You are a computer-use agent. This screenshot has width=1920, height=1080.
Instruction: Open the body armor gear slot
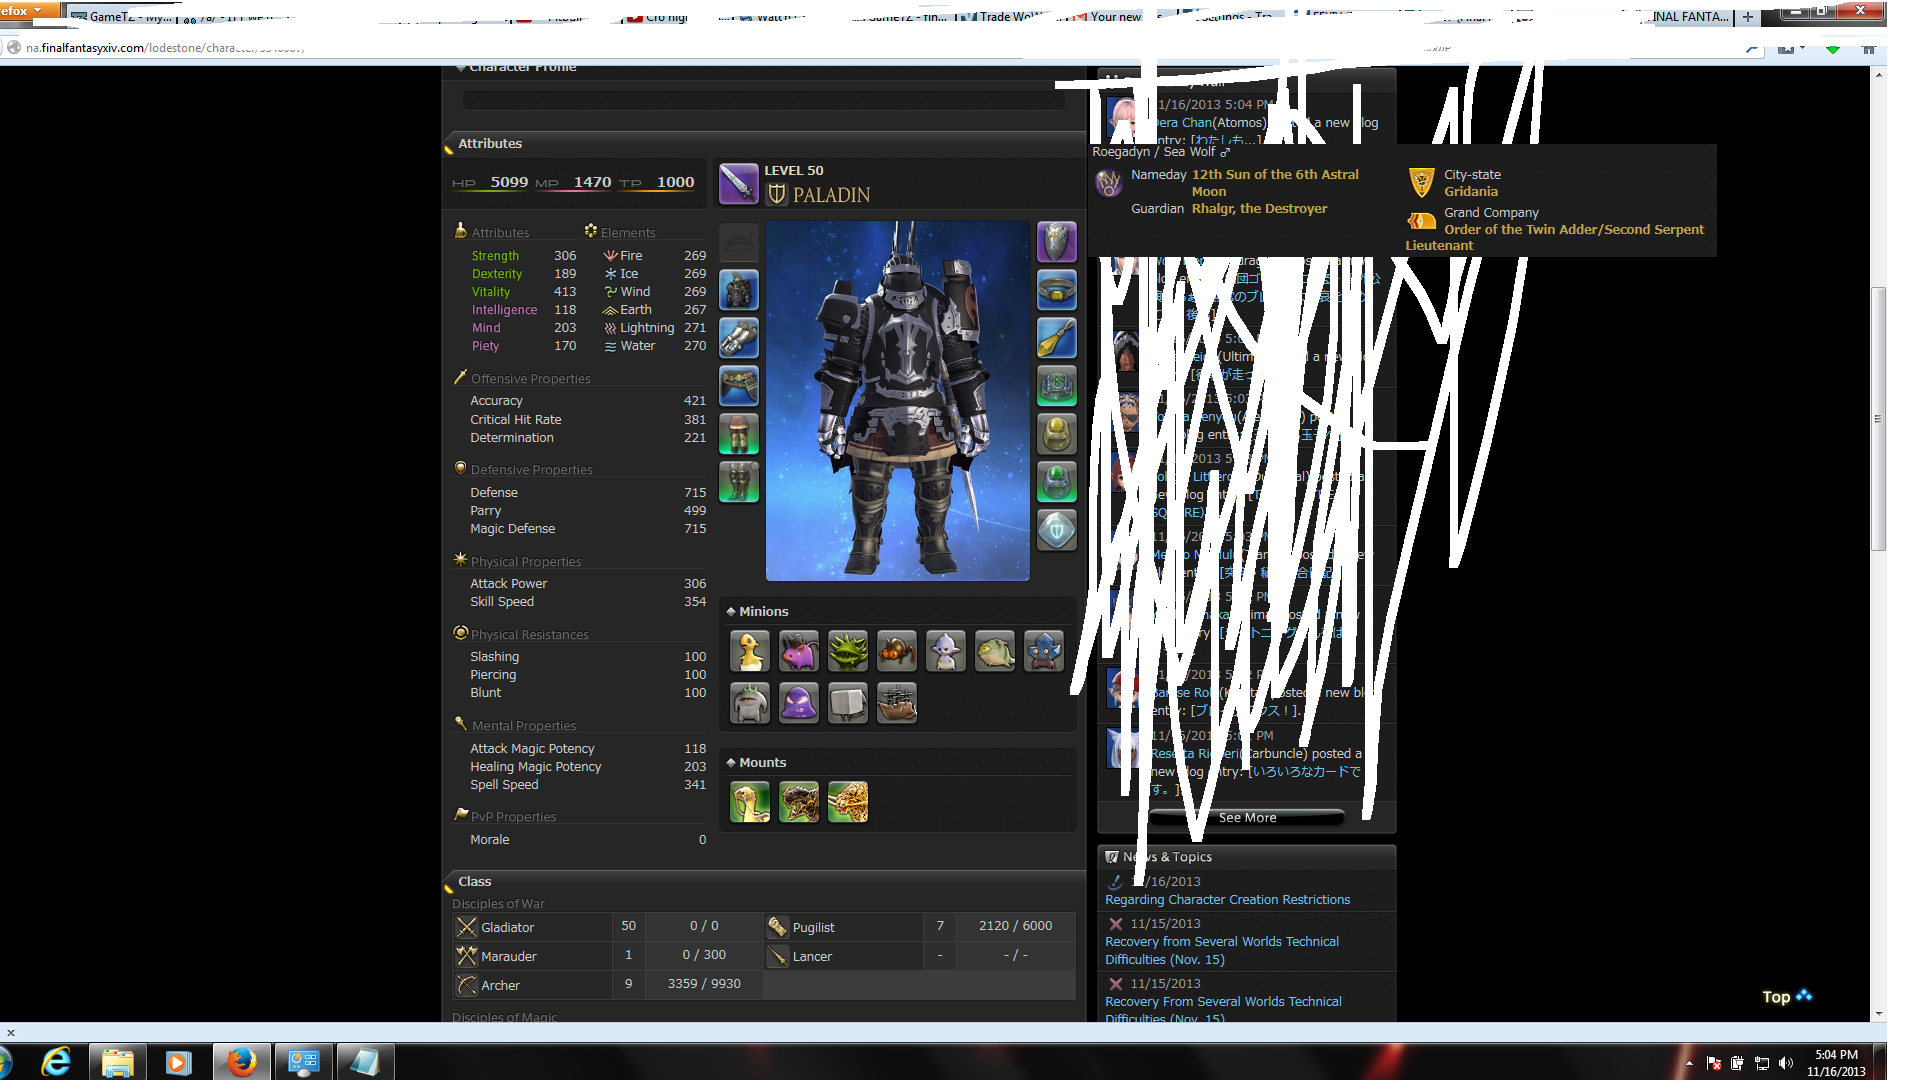(x=739, y=290)
